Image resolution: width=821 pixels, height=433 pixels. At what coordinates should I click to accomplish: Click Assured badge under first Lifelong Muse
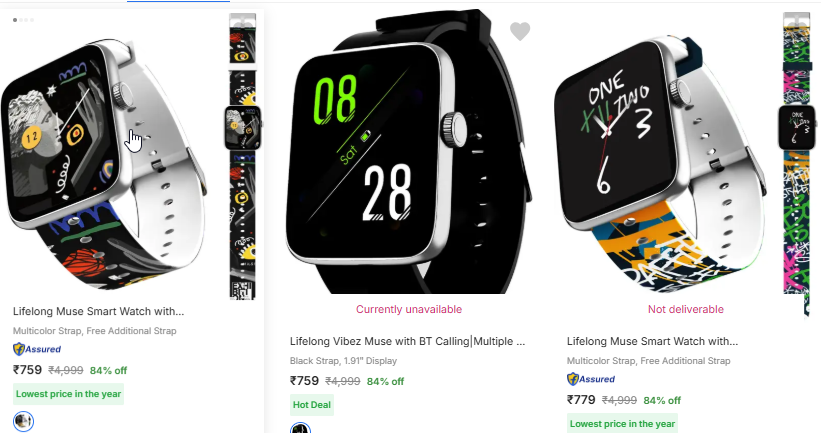pyautogui.click(x=37, y=349)
